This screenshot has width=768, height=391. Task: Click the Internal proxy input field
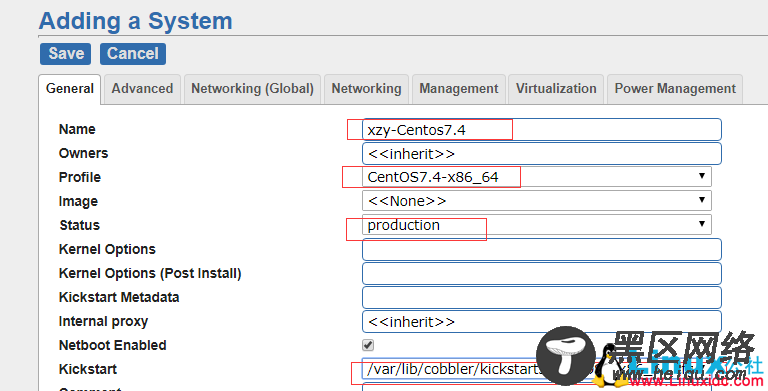click(x=542, y=321)
